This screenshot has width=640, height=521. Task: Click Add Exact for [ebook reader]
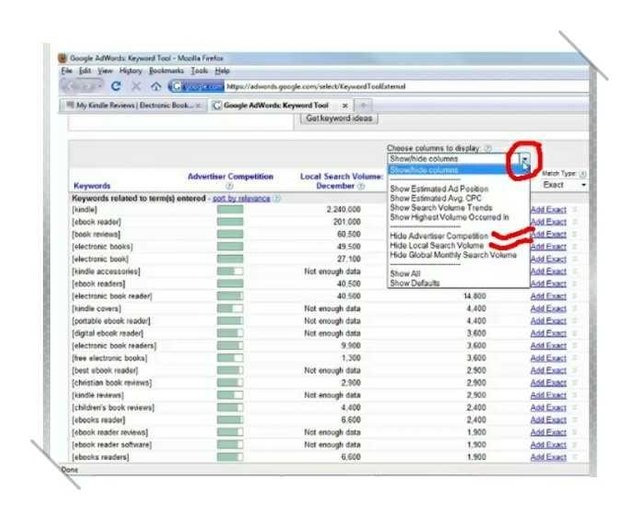coord(548,222)
